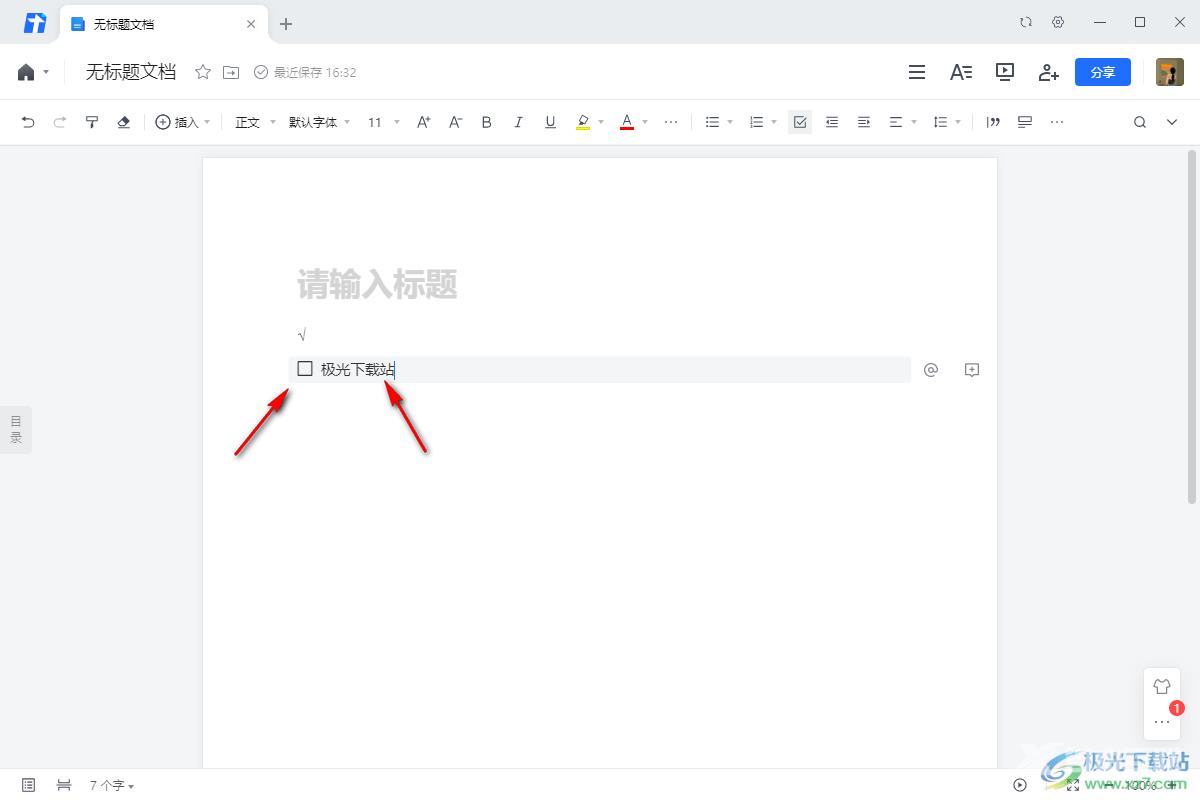Click the refresh icon in title bar
Screen dimensions: 1200x800
[1026, 22]
